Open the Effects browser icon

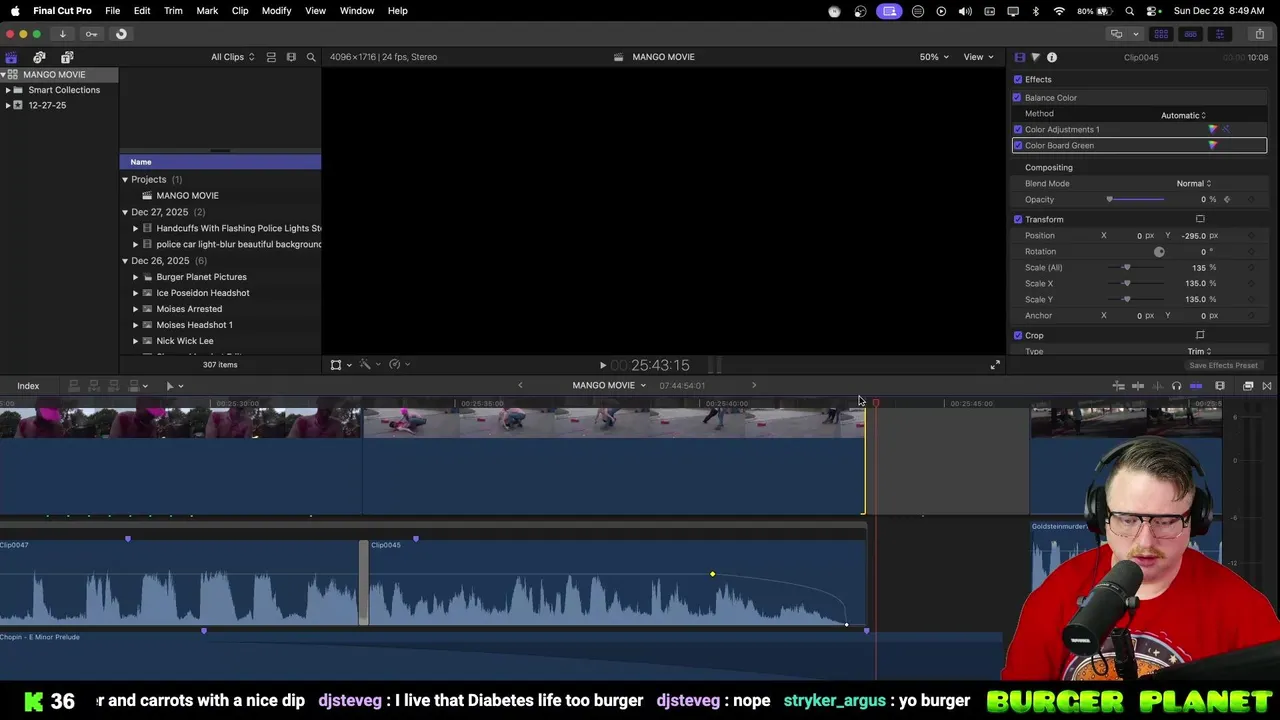(1248, 386)
